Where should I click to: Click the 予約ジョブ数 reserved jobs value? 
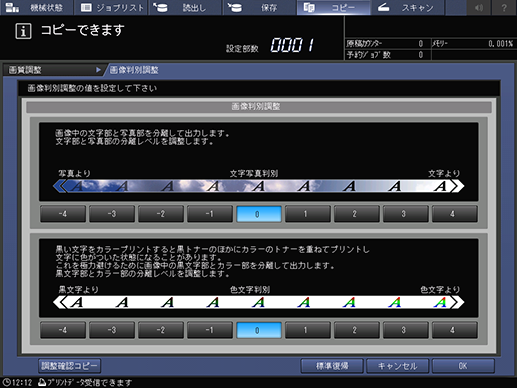pos(421,55)
